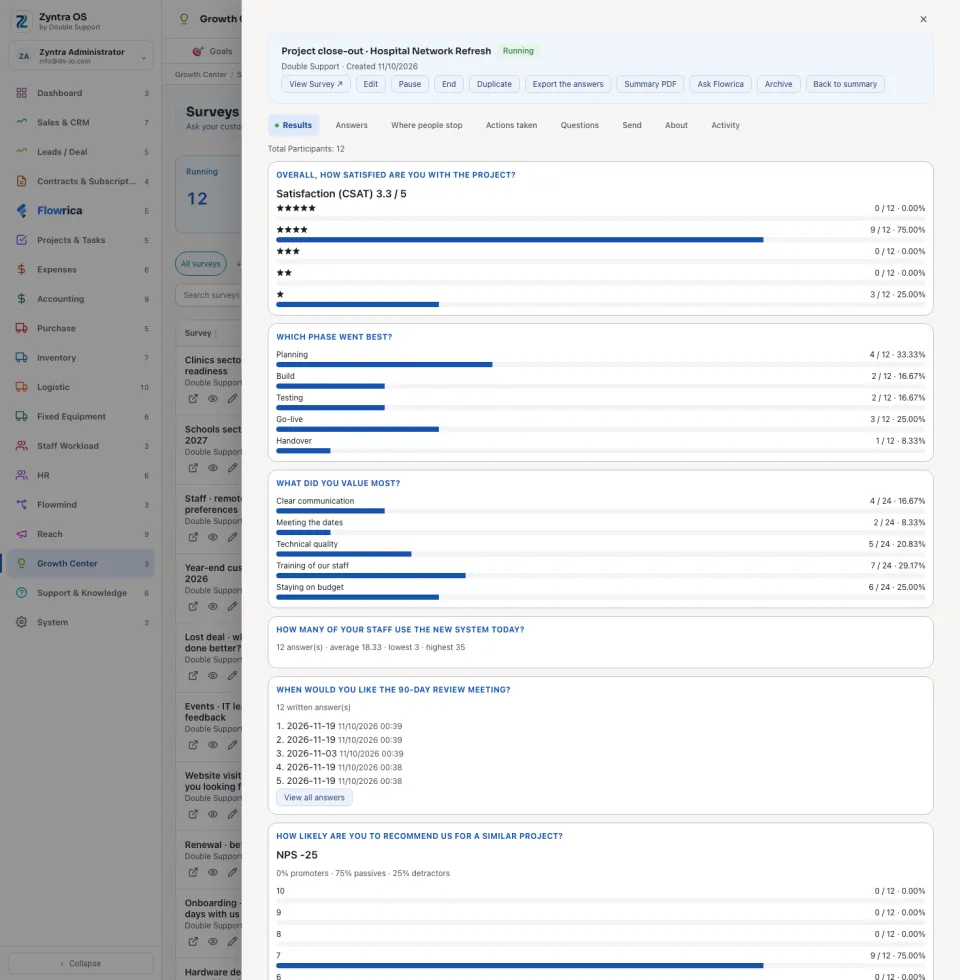This screenshot has height=980, width=960.
Task: Open external link icon for Clinics survey
Action: click(193, 399)
